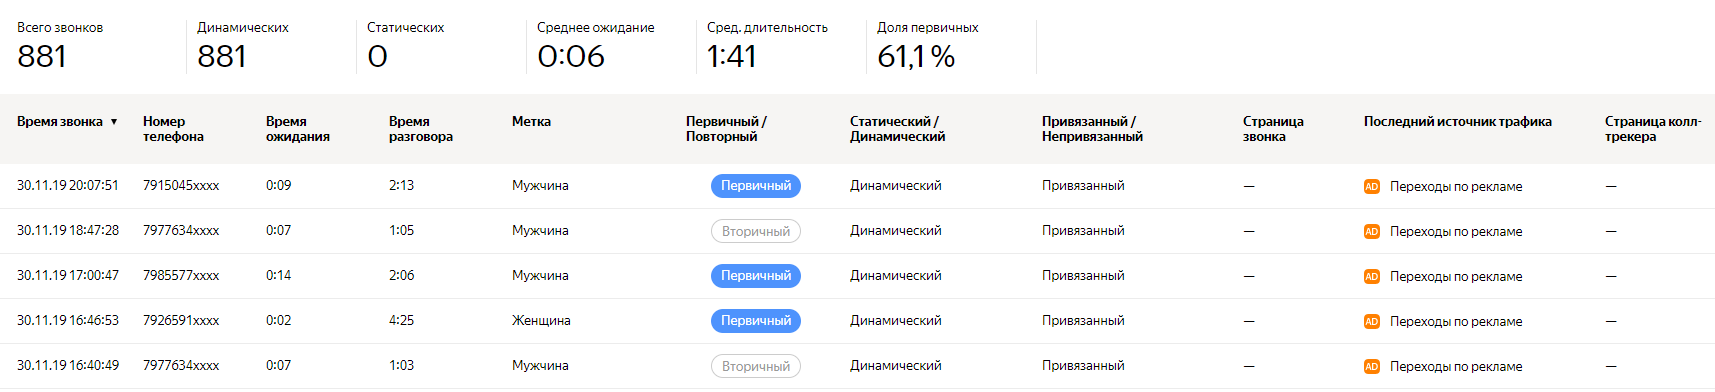Click the Всего звонков 881 metric
The width and height of the screenshot is (1715, 392).
coord(60,47)
